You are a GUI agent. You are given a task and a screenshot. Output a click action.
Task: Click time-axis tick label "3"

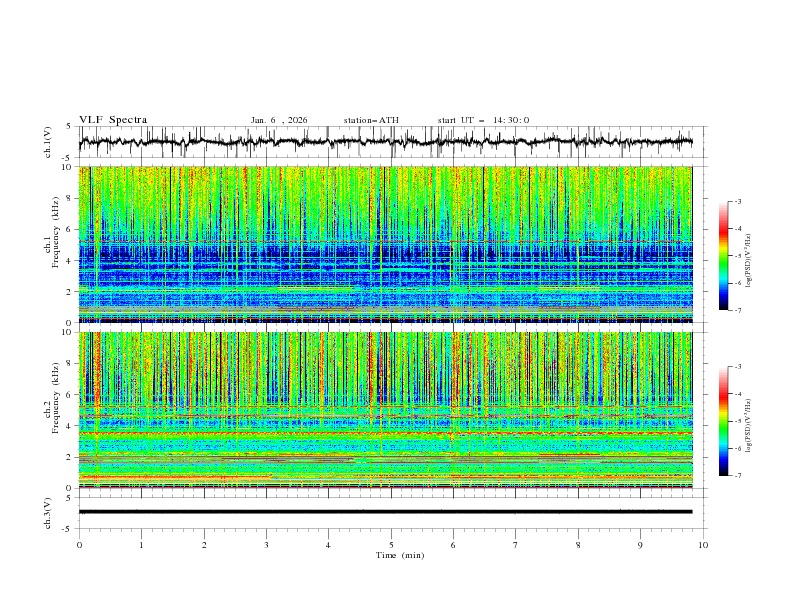click(x=266, y=545)
